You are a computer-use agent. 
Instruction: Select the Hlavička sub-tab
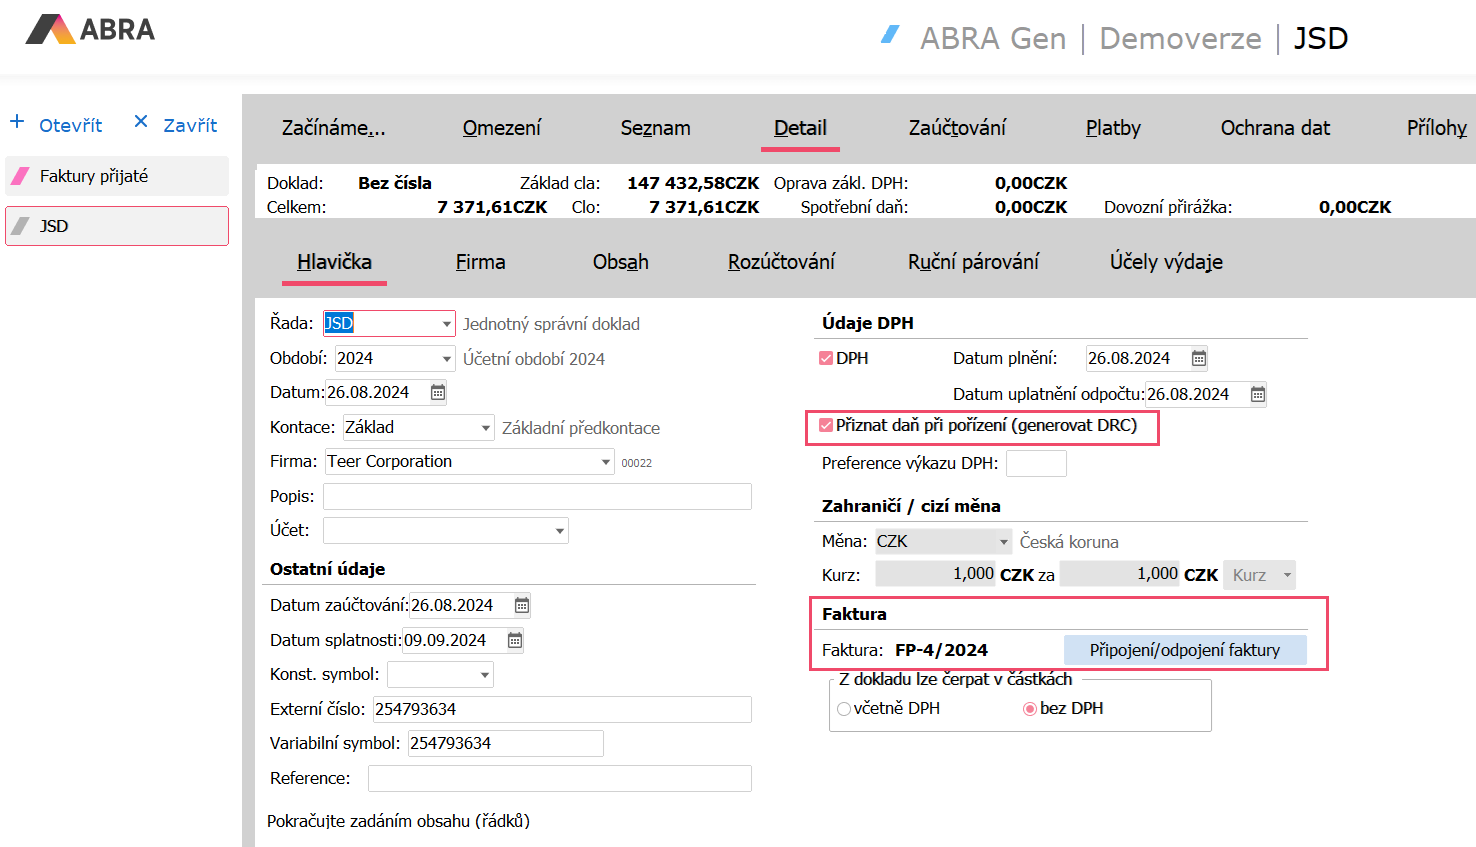[334, 262]
